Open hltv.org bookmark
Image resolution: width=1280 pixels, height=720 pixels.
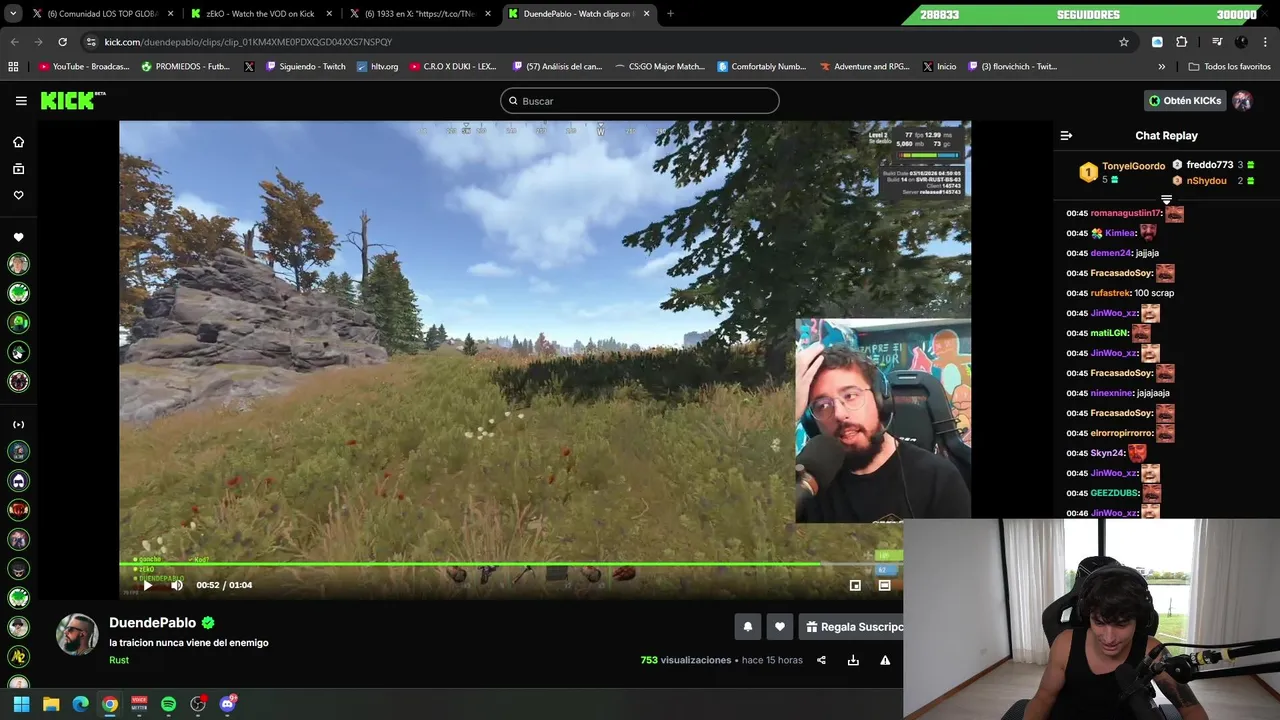coord(377,67)
